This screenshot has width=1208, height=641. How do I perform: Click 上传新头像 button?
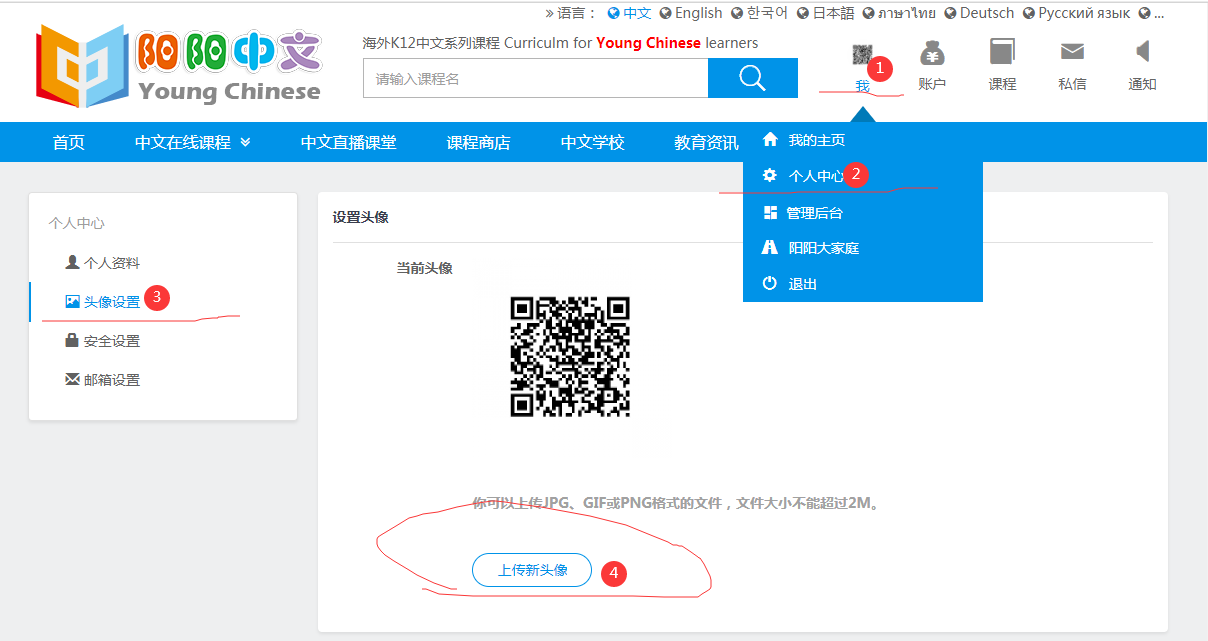click(532, 570)
